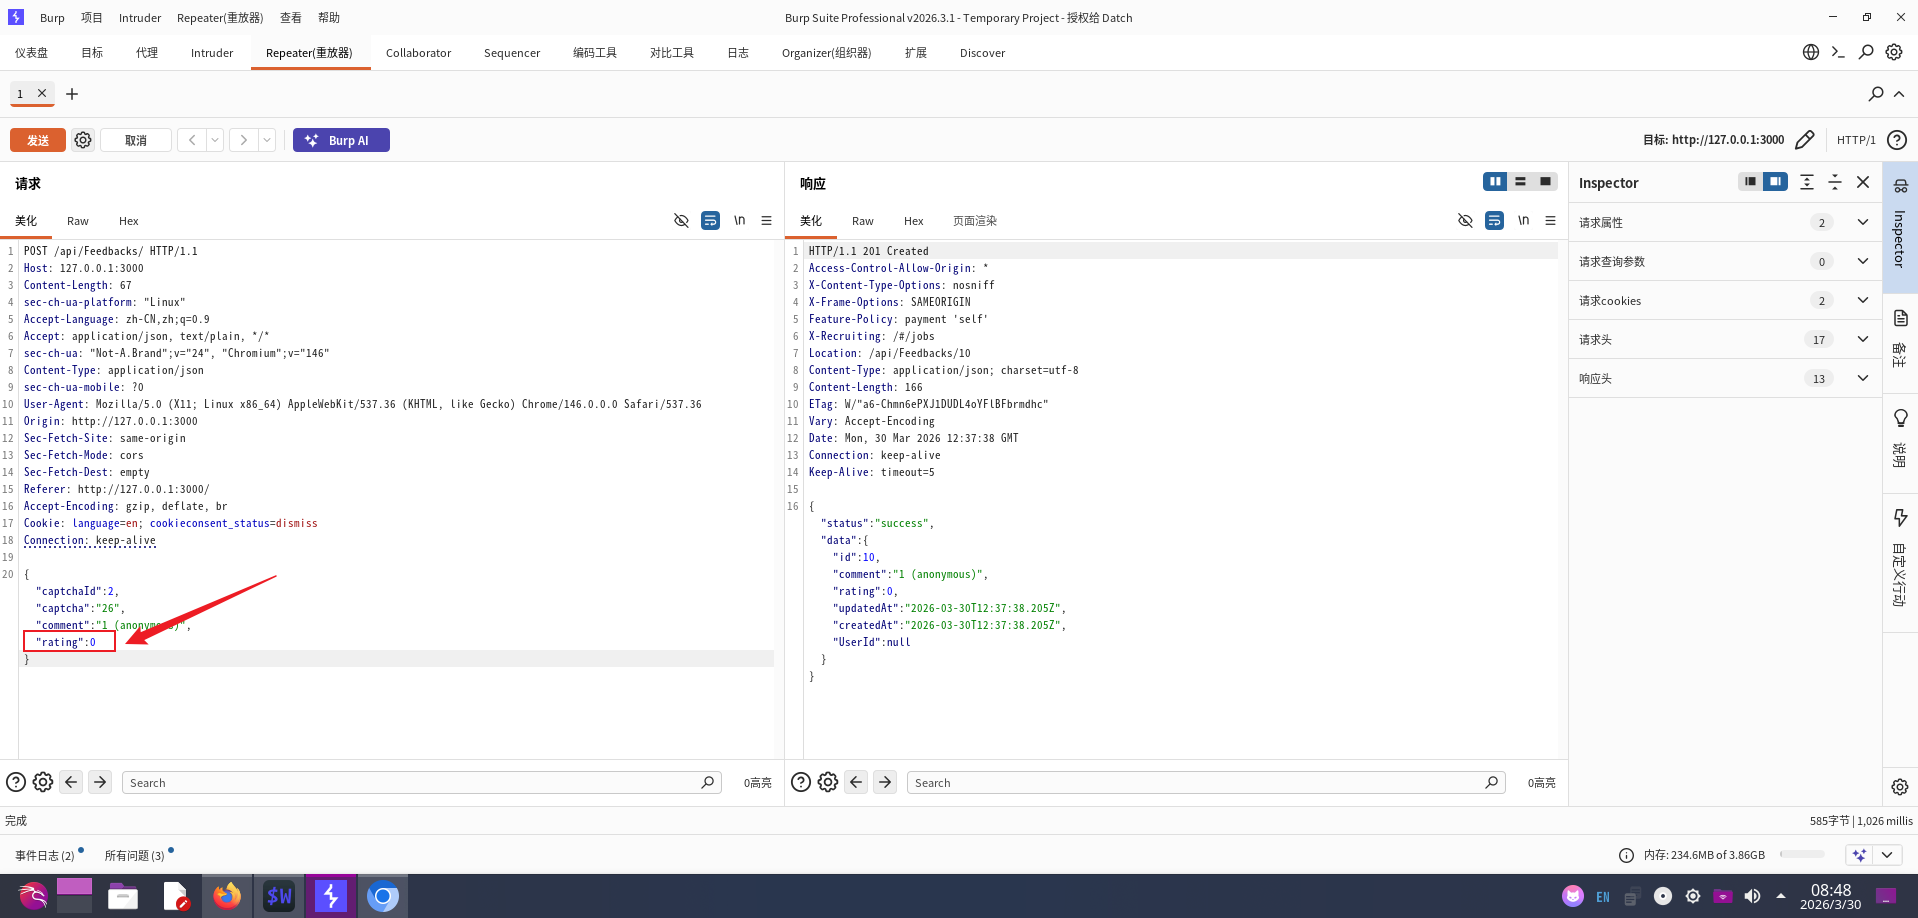1918x918 pixels.
Task: Open the custom actions lightning side panel
Action: pos(1900,517)
